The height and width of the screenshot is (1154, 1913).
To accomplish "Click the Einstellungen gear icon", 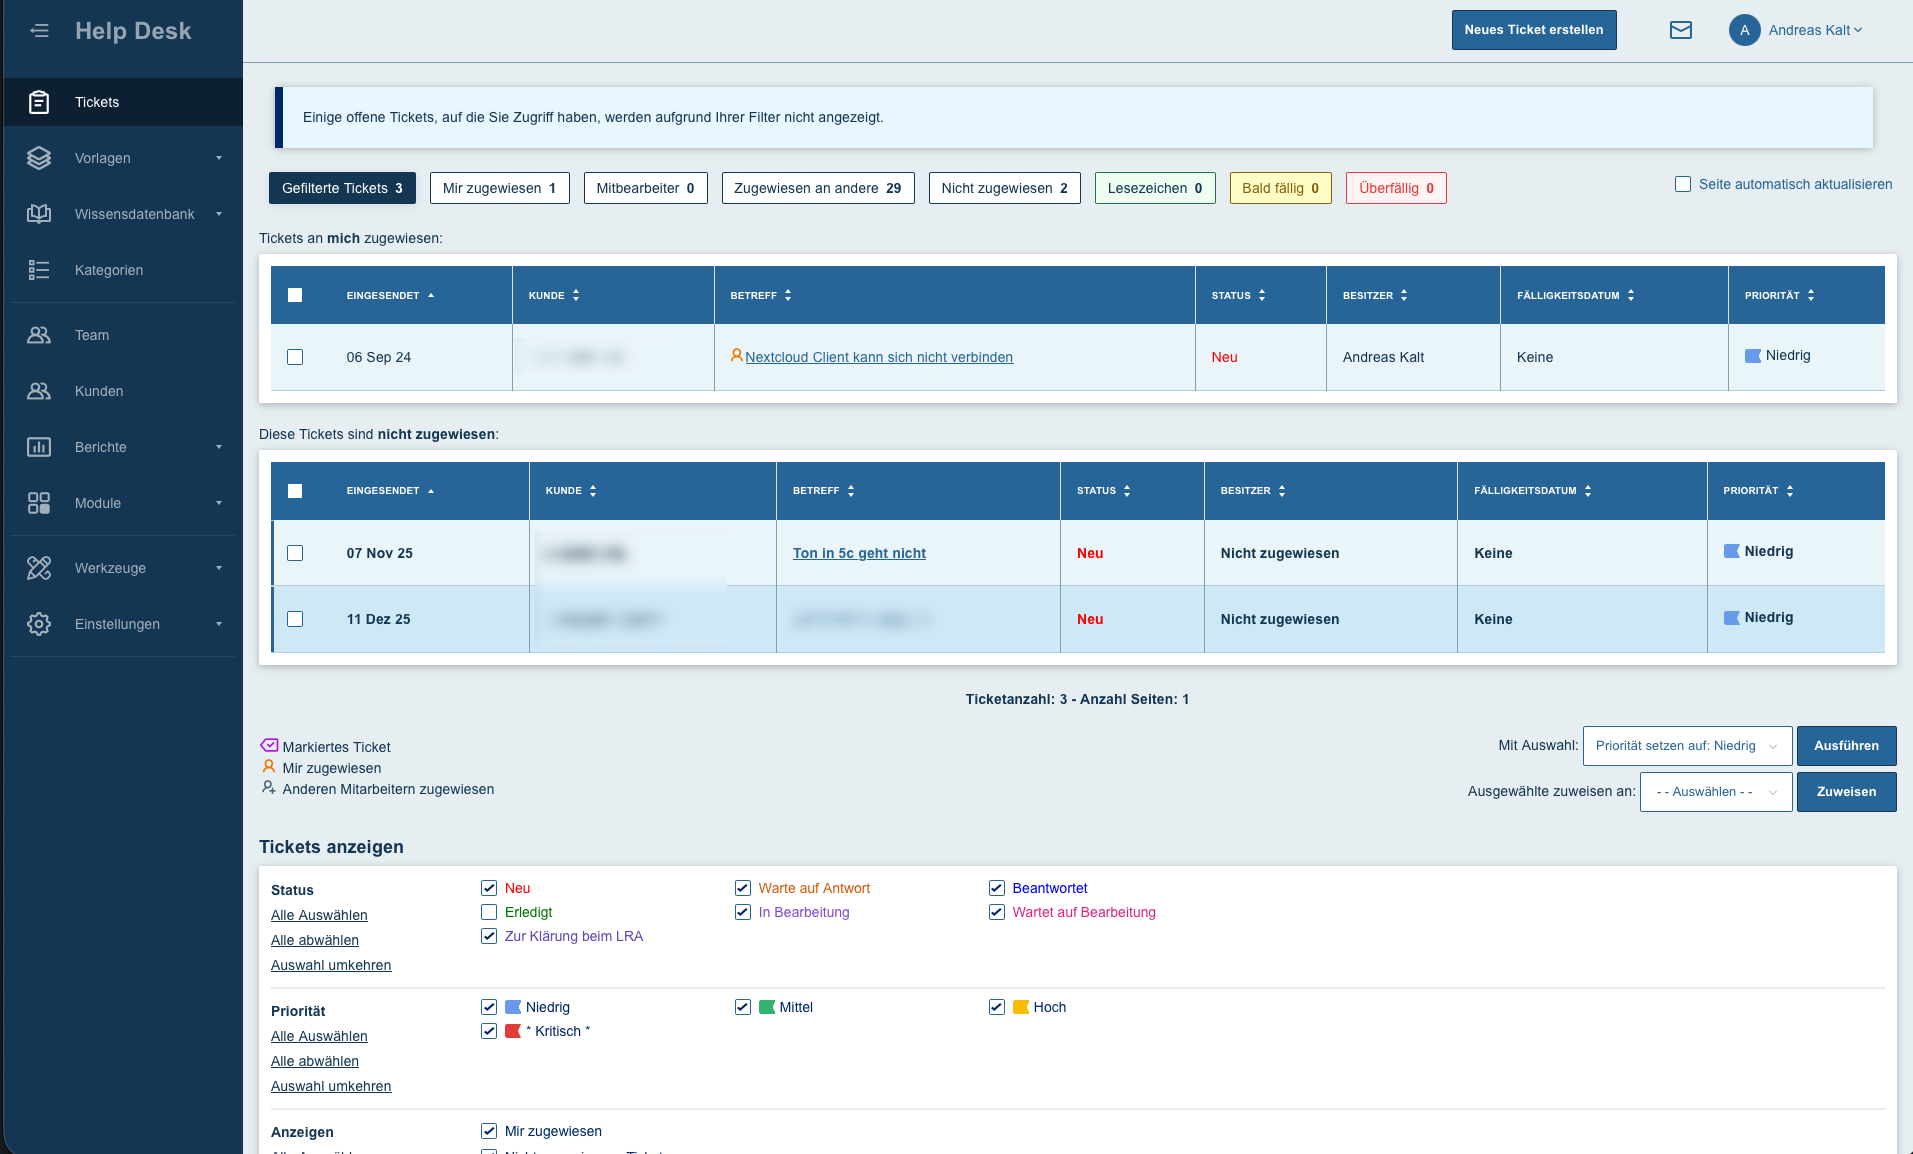I will 39,624.
